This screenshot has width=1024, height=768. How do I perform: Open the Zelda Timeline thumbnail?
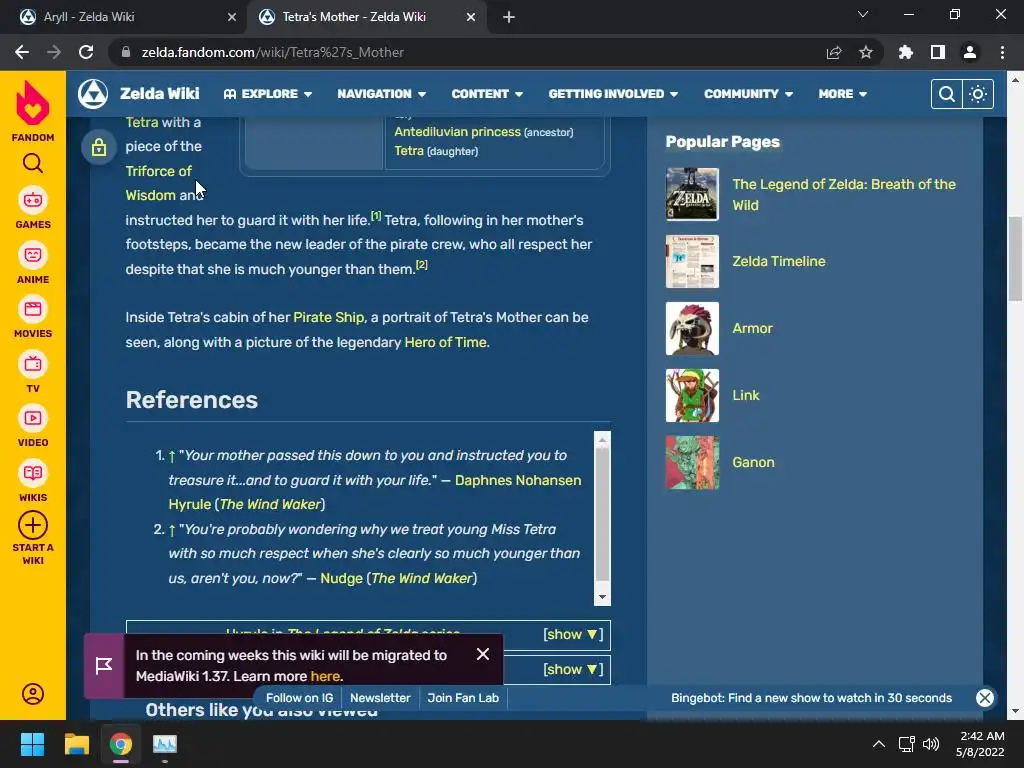[692, 261]
